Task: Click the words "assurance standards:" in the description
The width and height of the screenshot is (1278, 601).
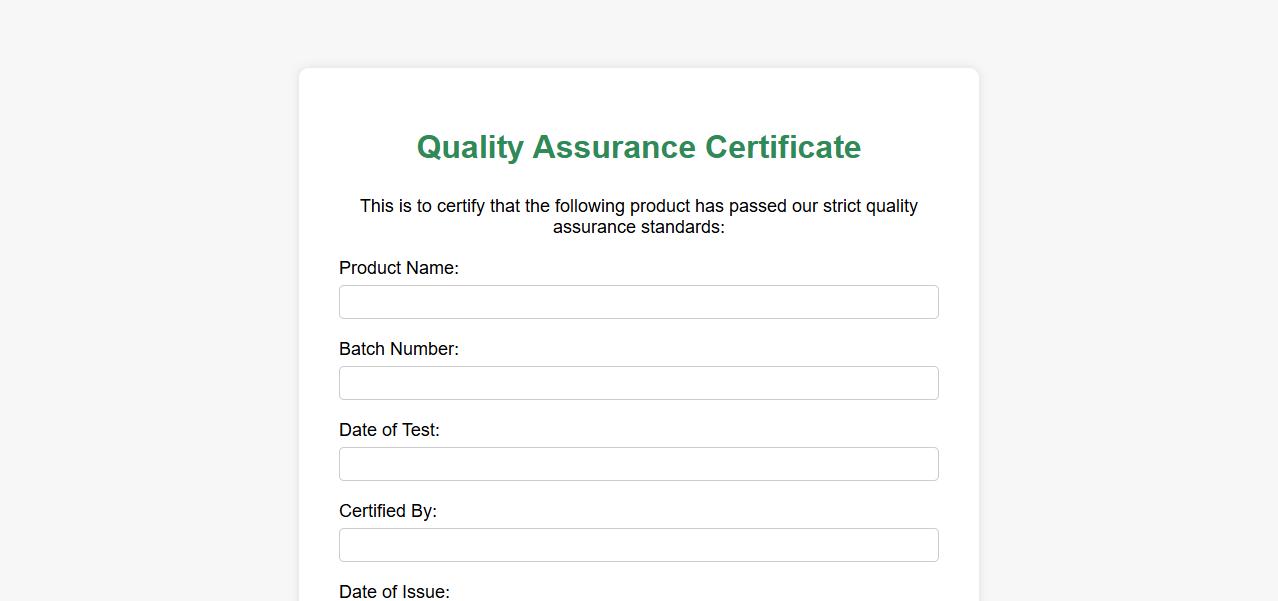Action: 638,227
